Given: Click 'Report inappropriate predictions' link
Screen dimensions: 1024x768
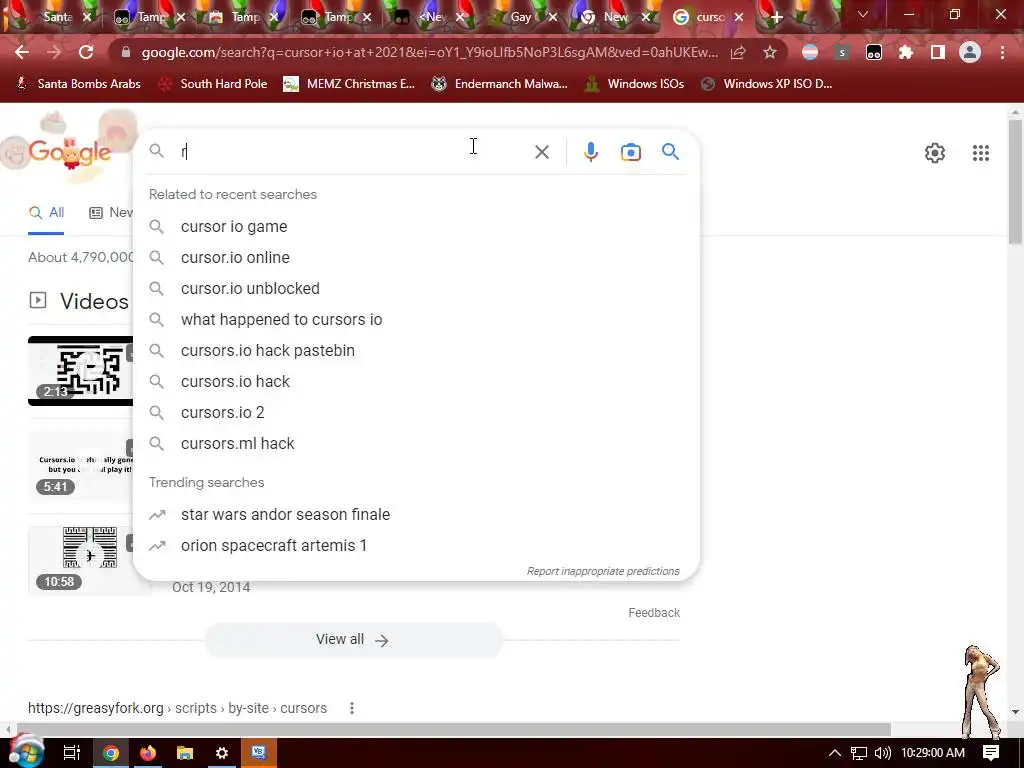Looking at the screenshot, I should point(603,571).
